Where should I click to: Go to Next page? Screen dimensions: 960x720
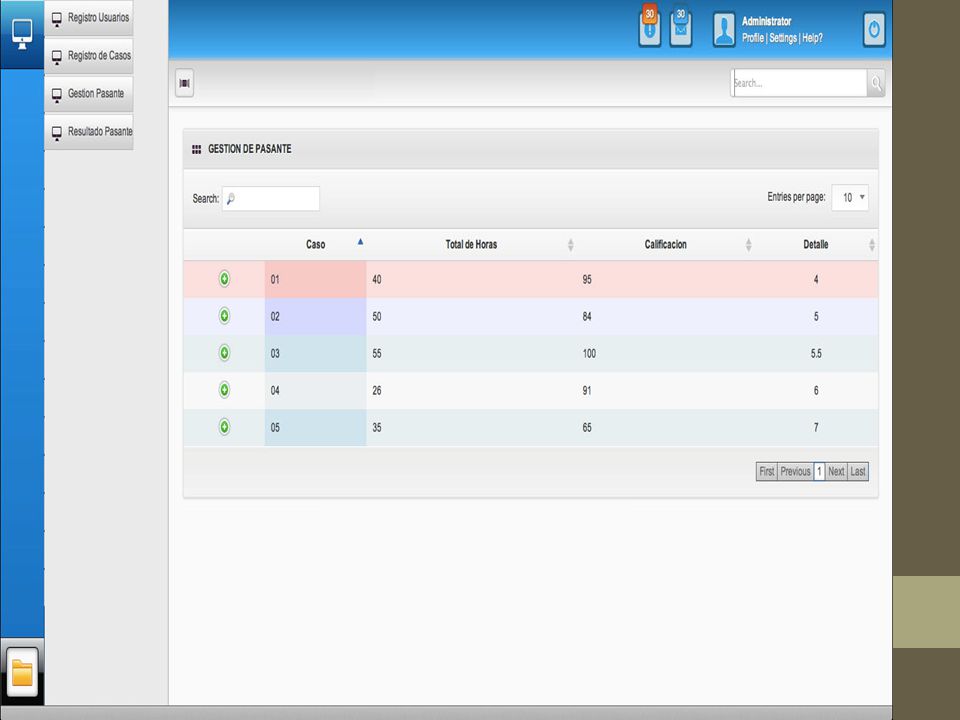pyautogui.click(x=836, y=471)
